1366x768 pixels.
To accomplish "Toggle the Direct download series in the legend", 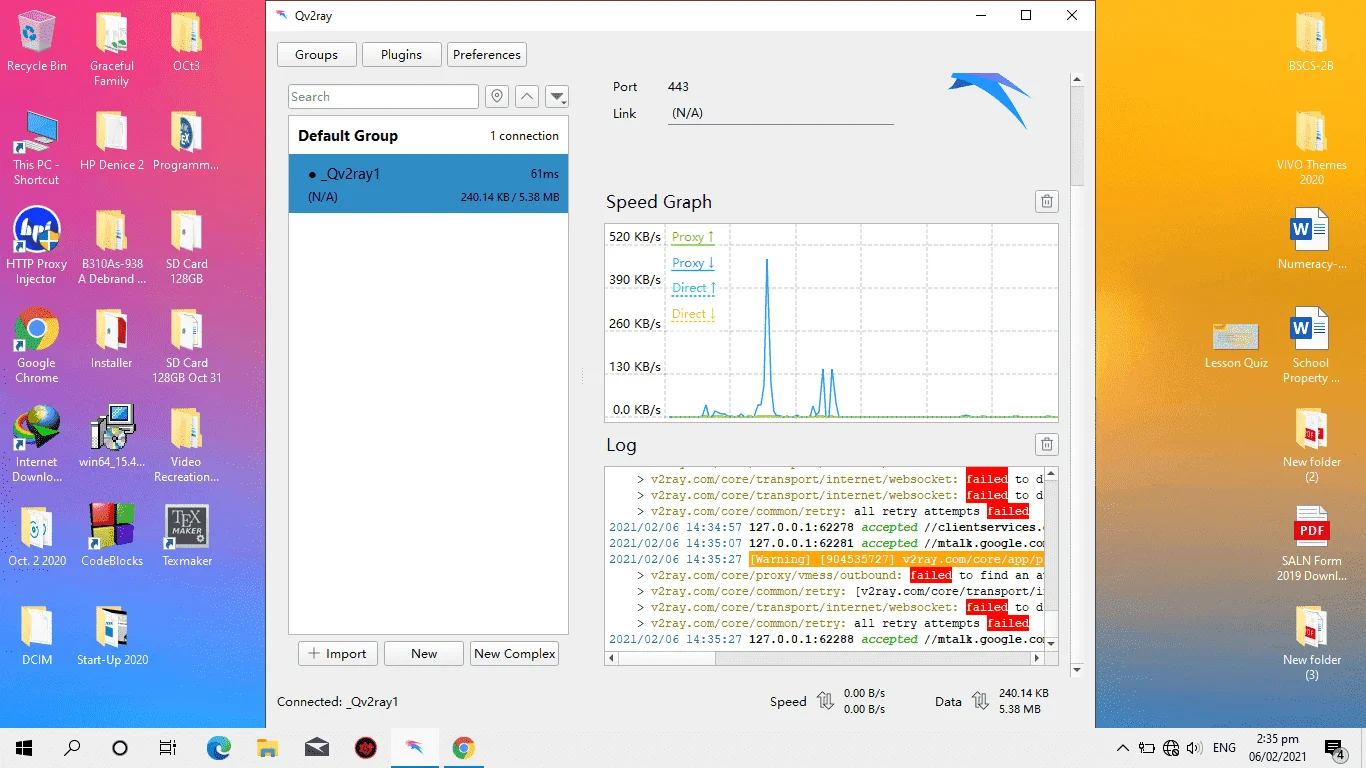I will [x=694, y=314].
